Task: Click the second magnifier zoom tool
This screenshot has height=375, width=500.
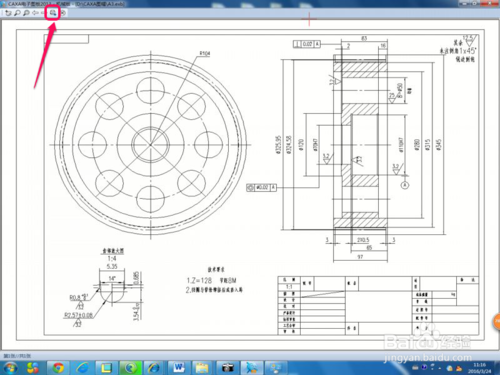Action: click(x=26, y=13)
